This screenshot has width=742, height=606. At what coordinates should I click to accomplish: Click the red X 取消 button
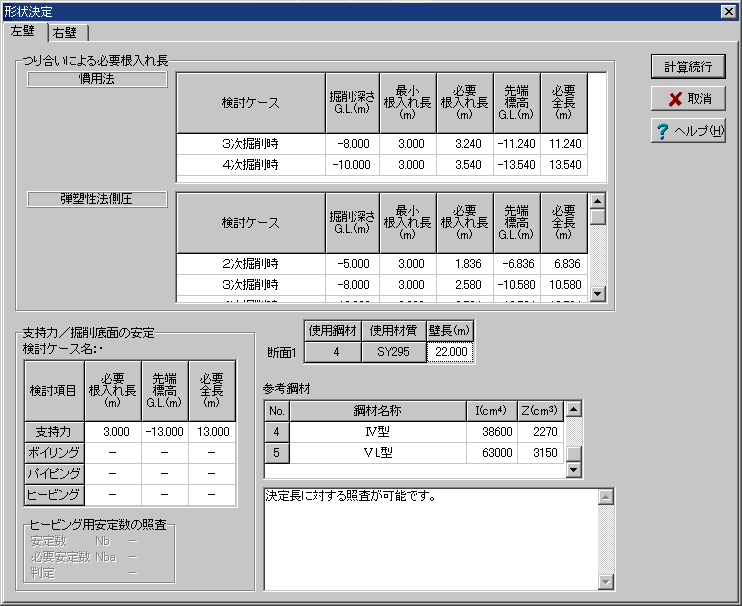click(x=688, y=98)
